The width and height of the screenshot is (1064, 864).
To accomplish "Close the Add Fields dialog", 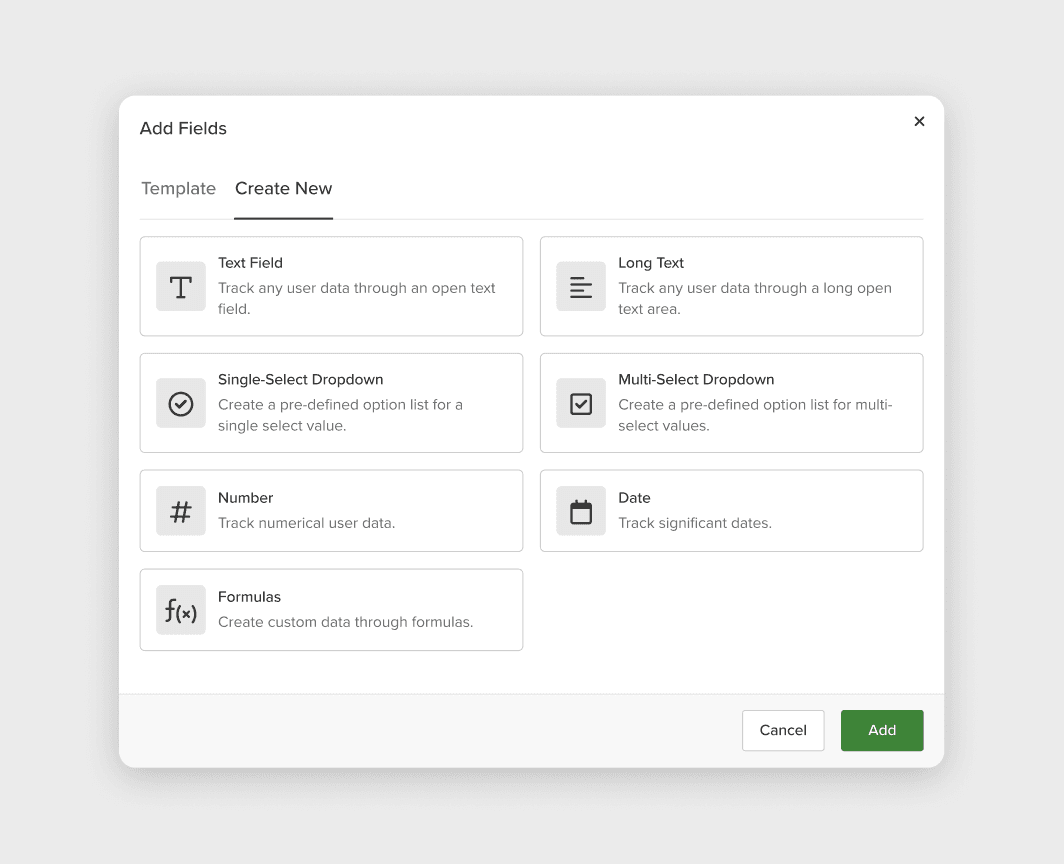I will [x=919, y=121].
